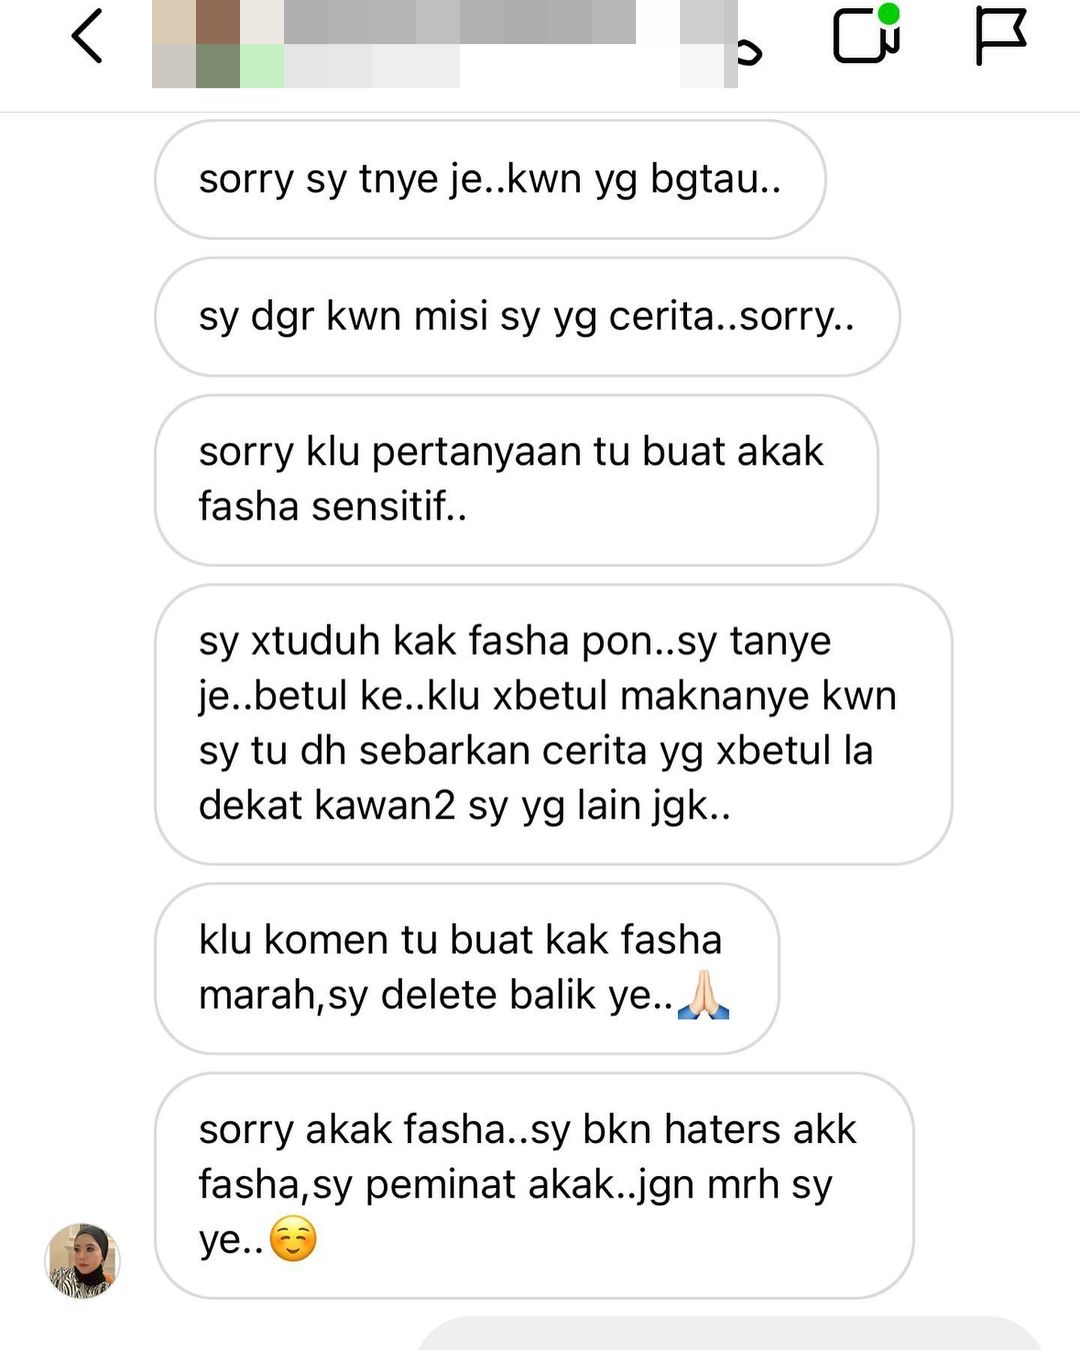Select the 'sy delete balik ye' message bubble
The height and width of the screenshot is (1350, 1080).
click(x=467, y=968)
